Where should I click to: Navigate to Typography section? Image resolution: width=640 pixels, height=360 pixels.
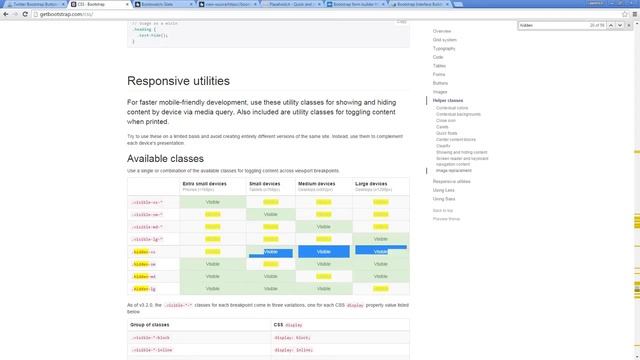coord(444,49)
